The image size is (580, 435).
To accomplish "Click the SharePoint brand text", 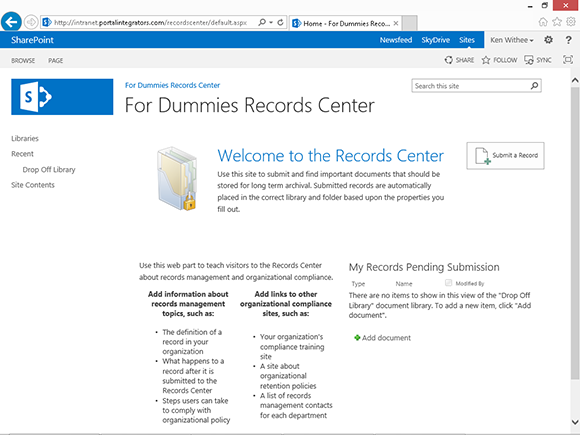I will [x=32, y=40].
